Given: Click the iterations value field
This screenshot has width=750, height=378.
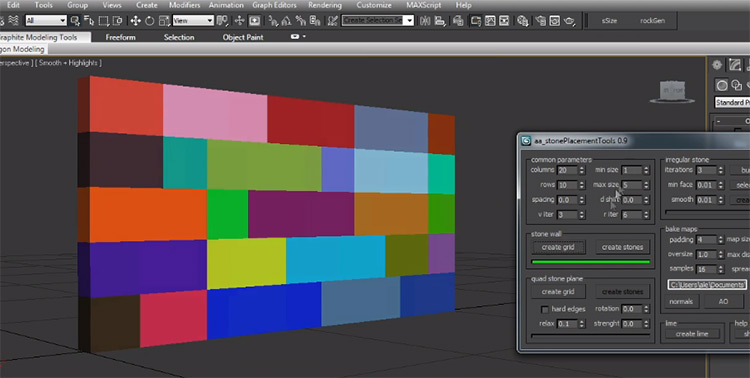Looking at the screenshot, I should [706, 170].
